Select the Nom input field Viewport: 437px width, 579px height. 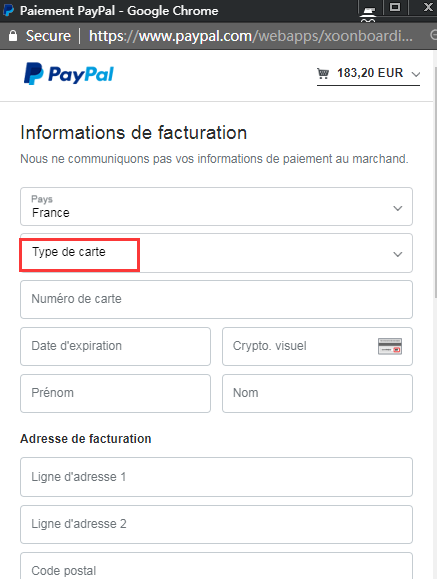317,393
